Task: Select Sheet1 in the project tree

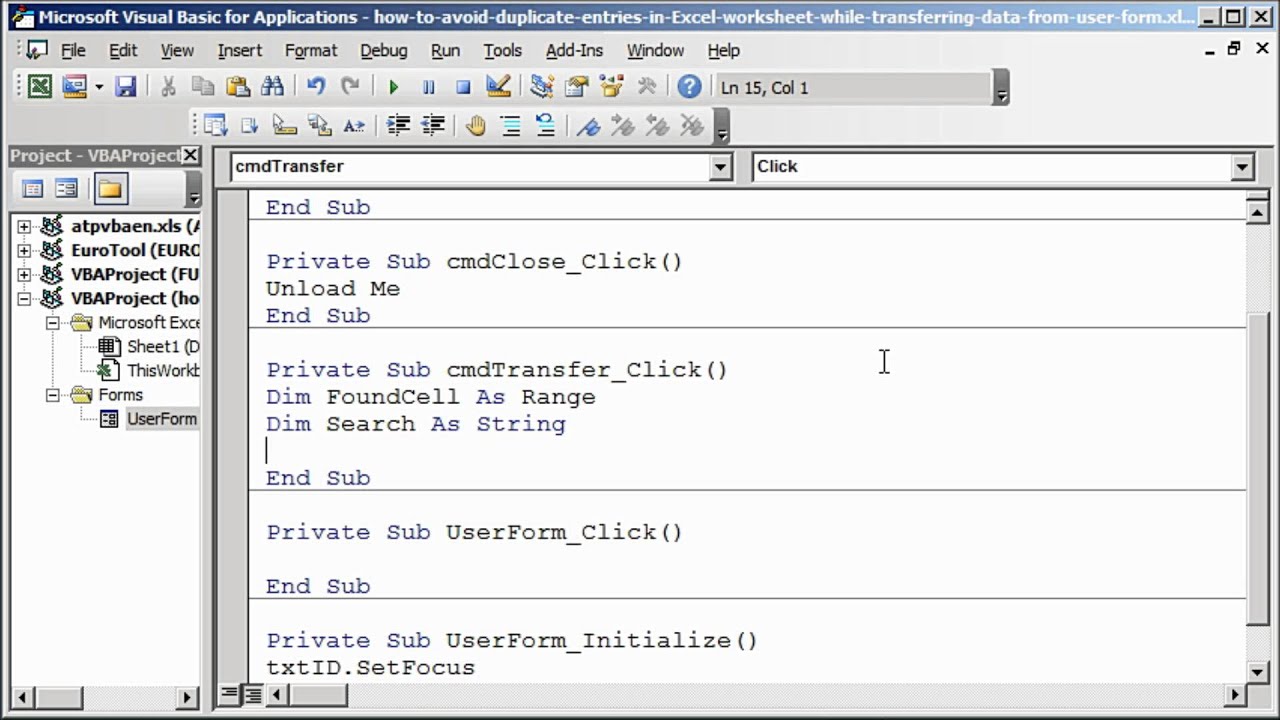Action: 160,347
